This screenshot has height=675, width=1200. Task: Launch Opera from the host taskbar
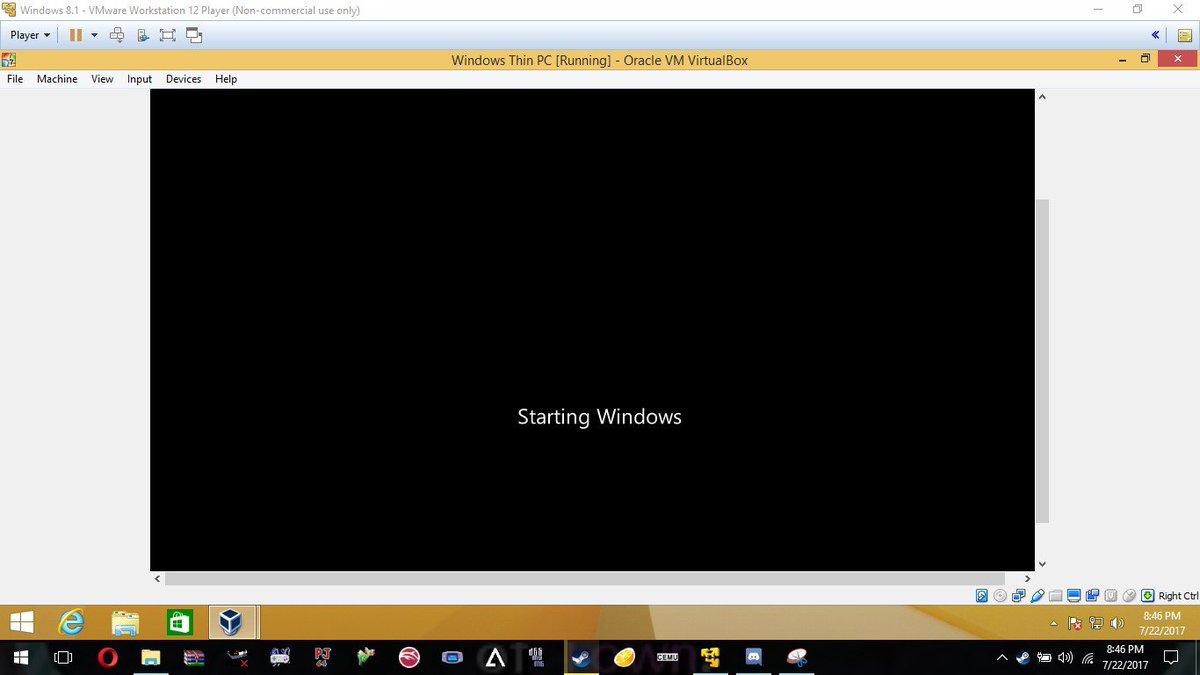(x=107, y=658)
